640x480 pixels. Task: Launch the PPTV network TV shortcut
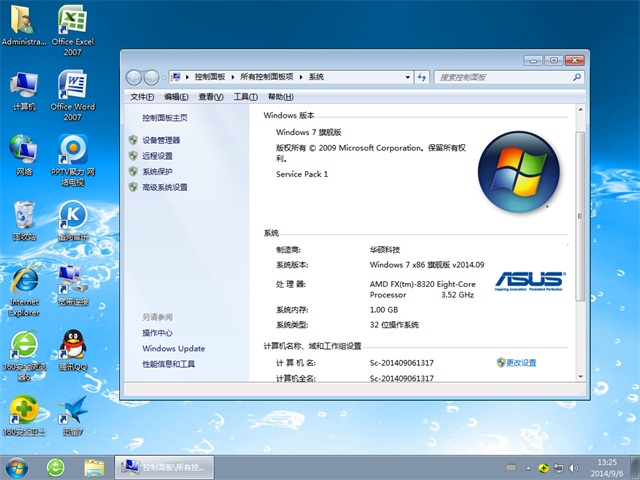[72, 150]
